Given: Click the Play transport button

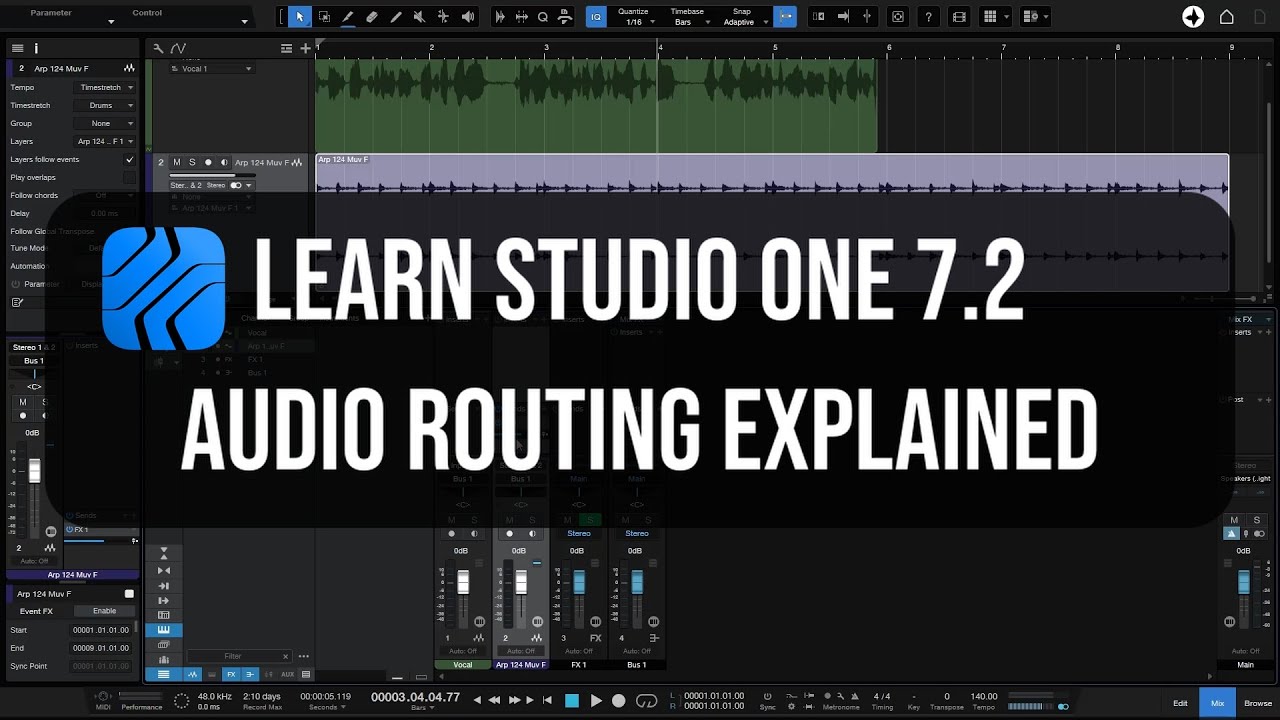Looking at the screenshot, I should click(596, 701).
